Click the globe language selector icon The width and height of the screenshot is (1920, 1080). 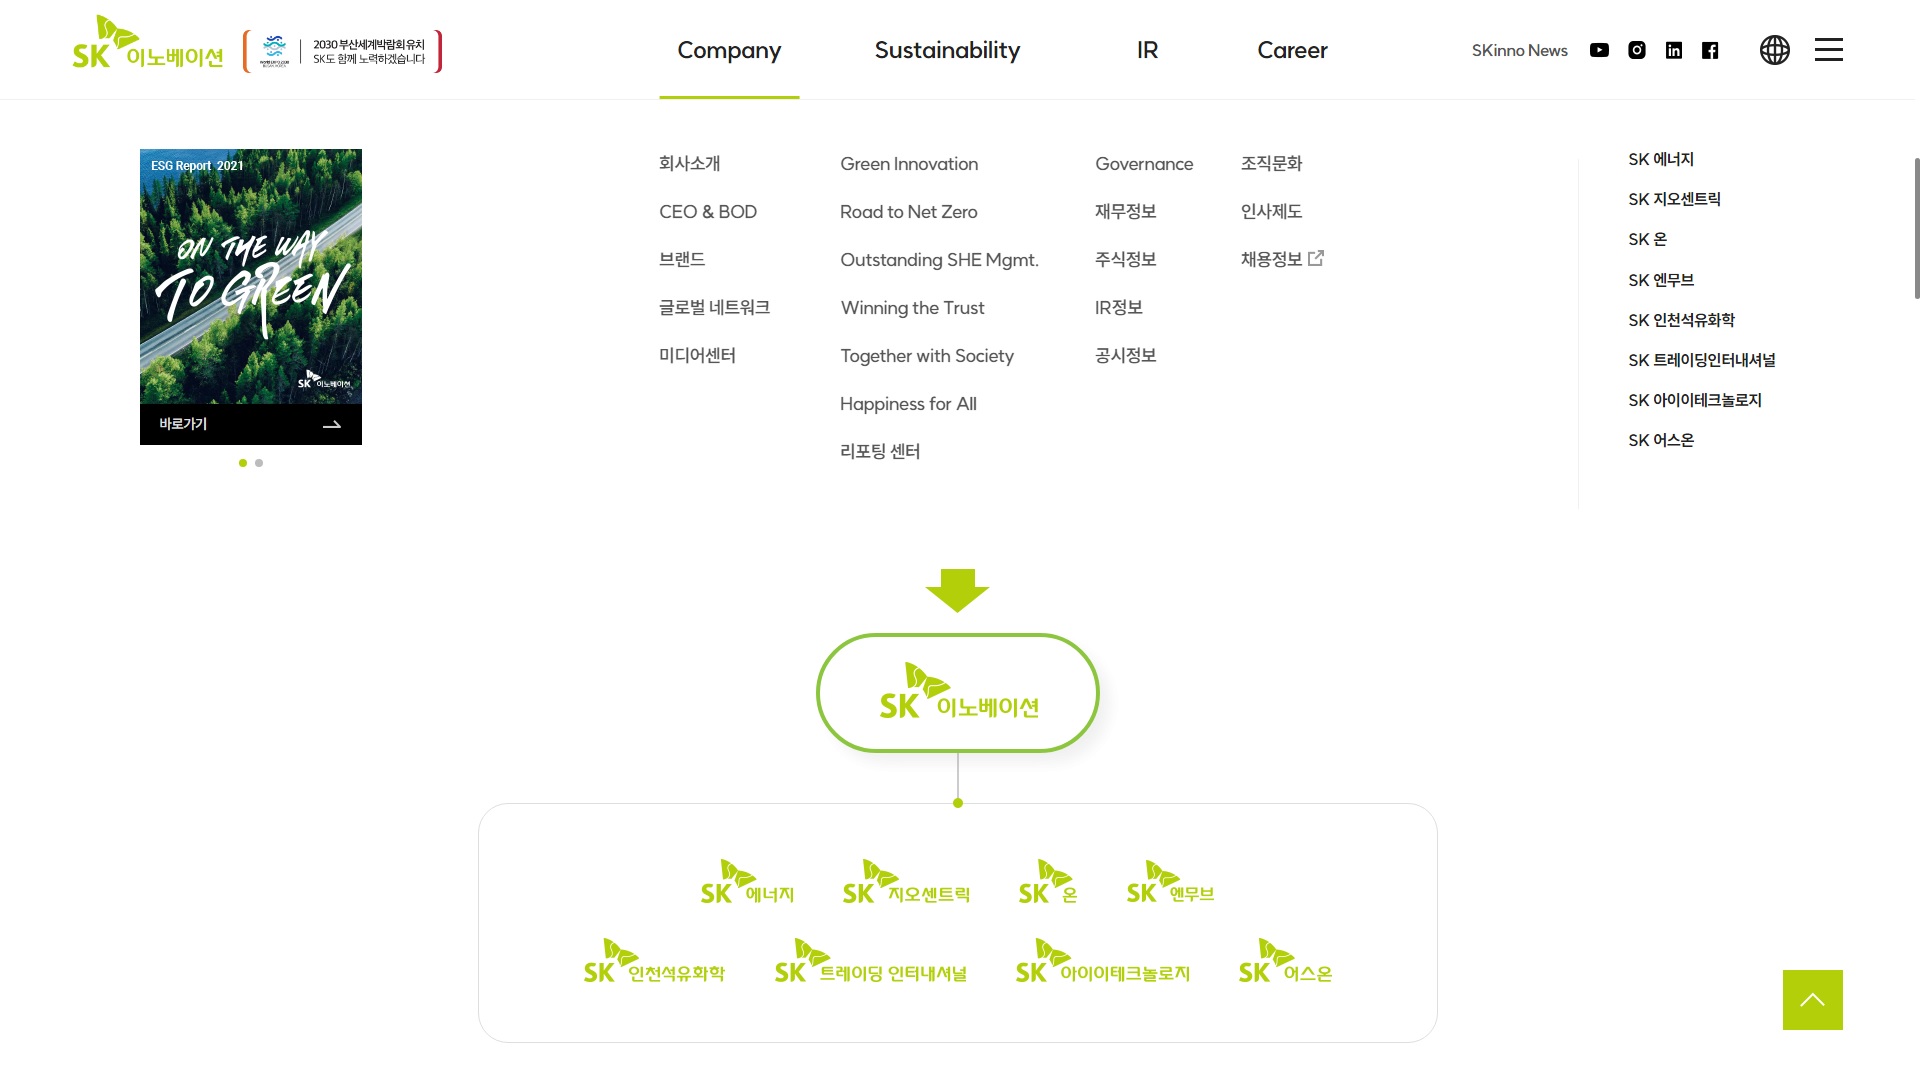1775,50
